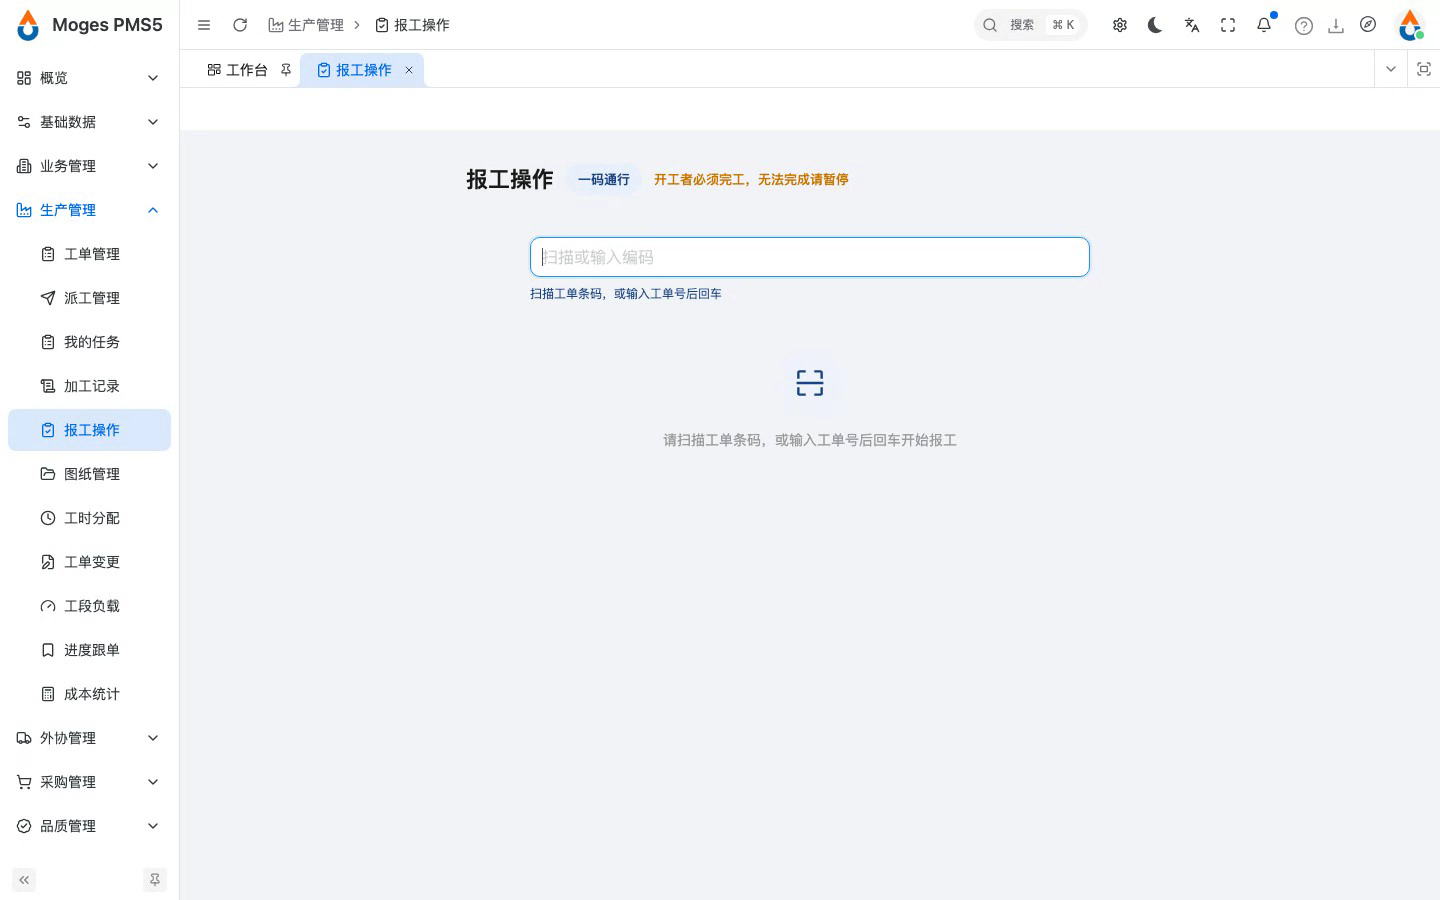
Task: Expand the 外协管理 menu
Action: click(89, 738)
